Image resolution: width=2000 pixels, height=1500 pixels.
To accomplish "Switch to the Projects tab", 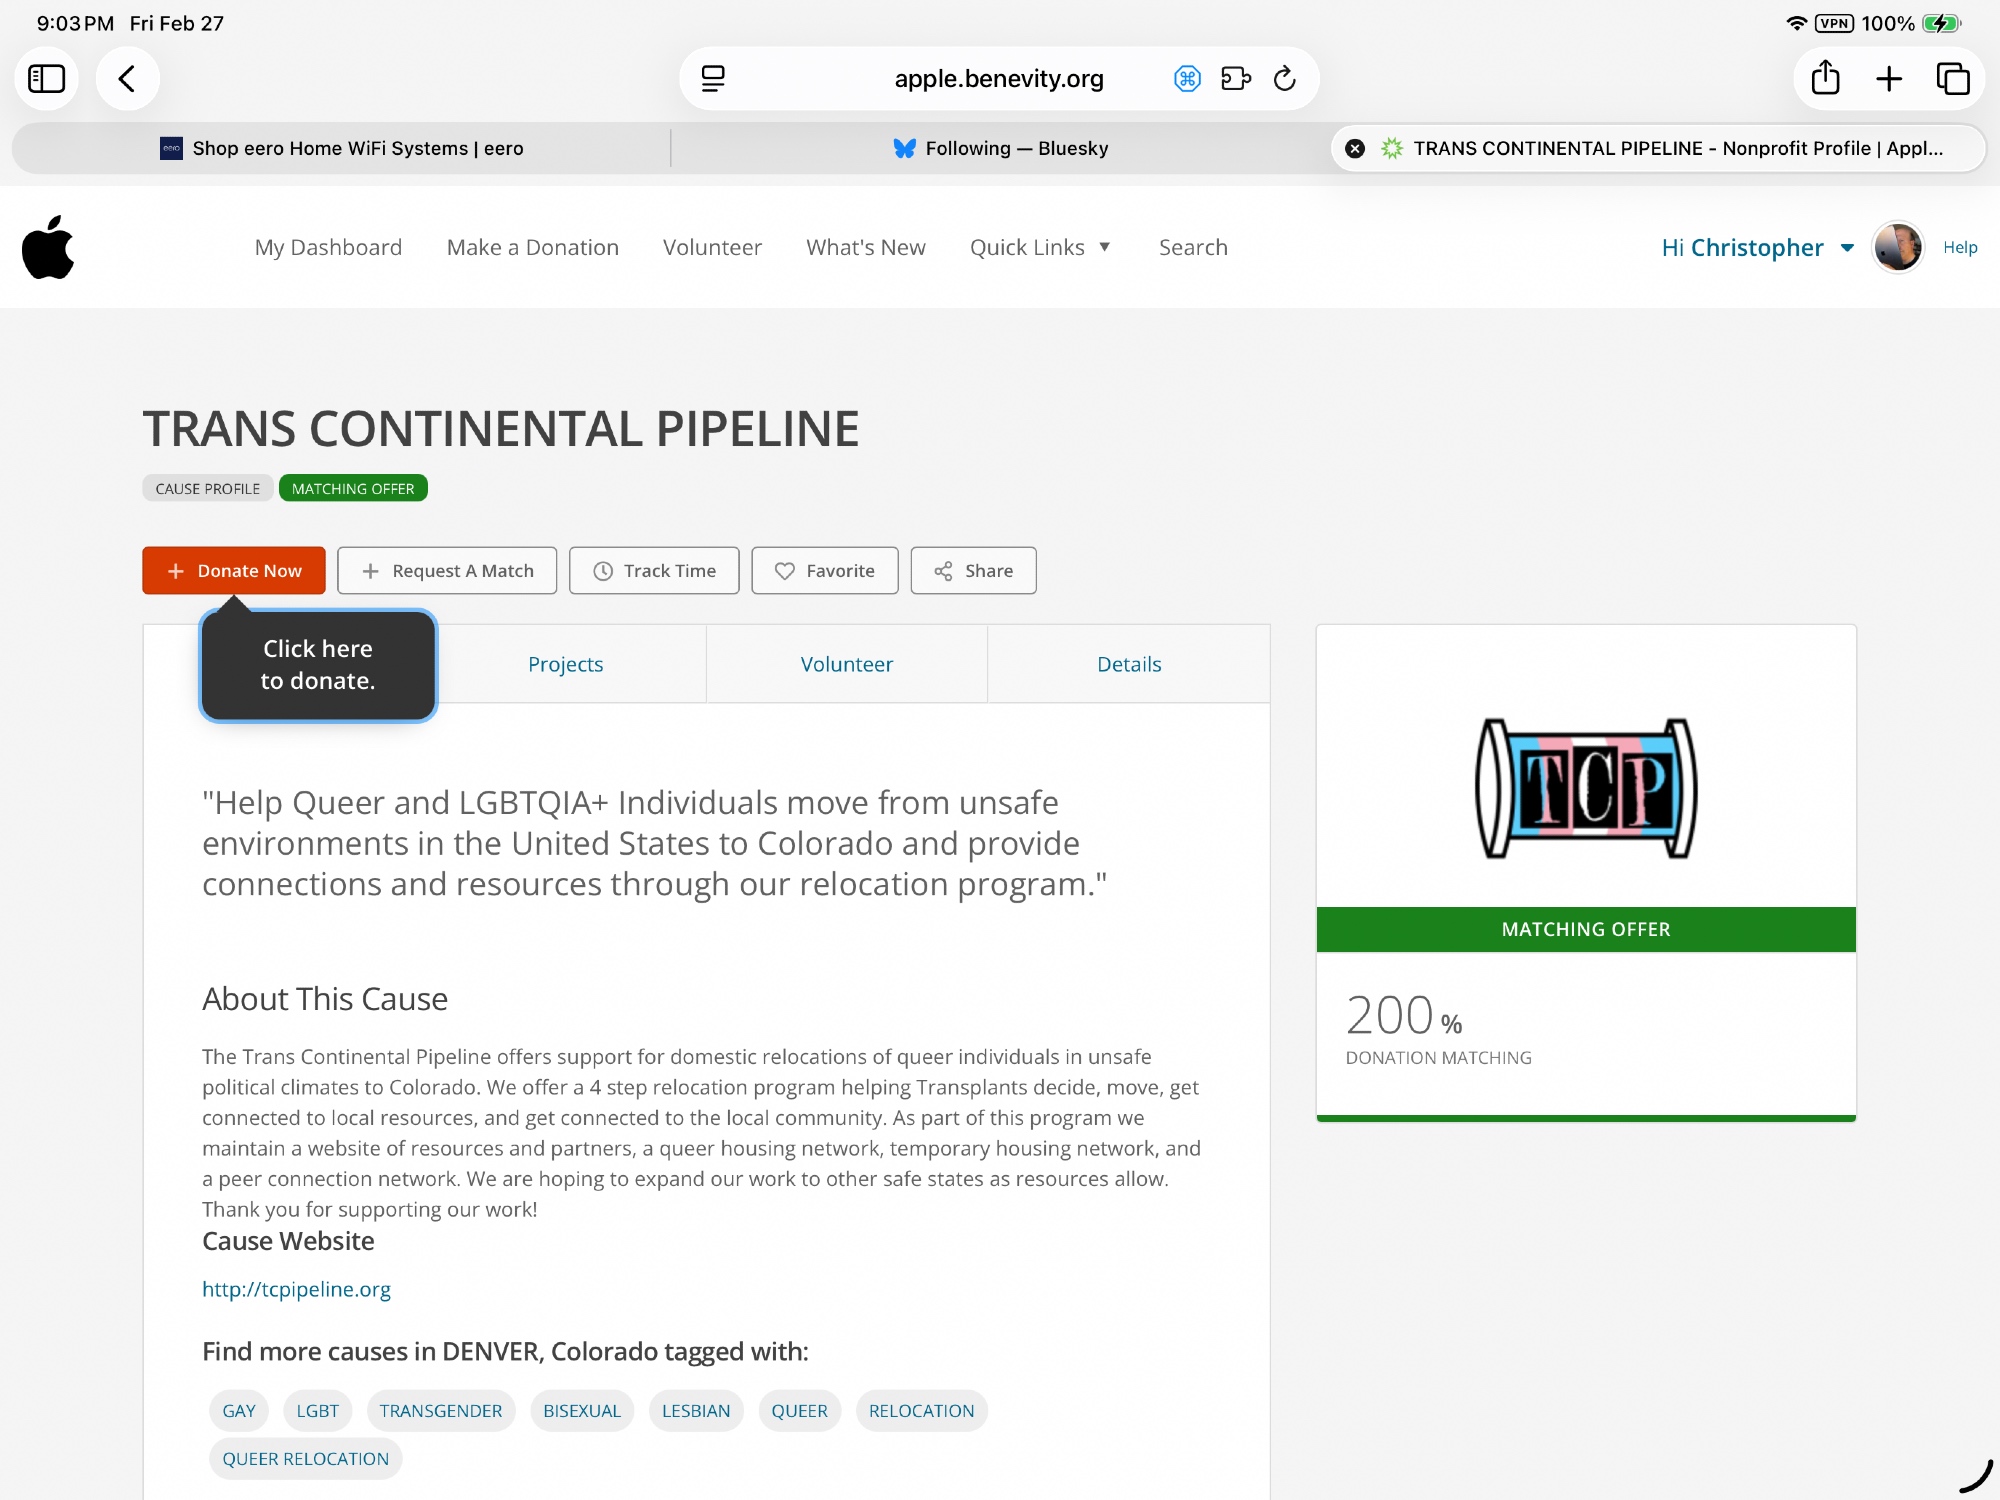I will 565,665.
